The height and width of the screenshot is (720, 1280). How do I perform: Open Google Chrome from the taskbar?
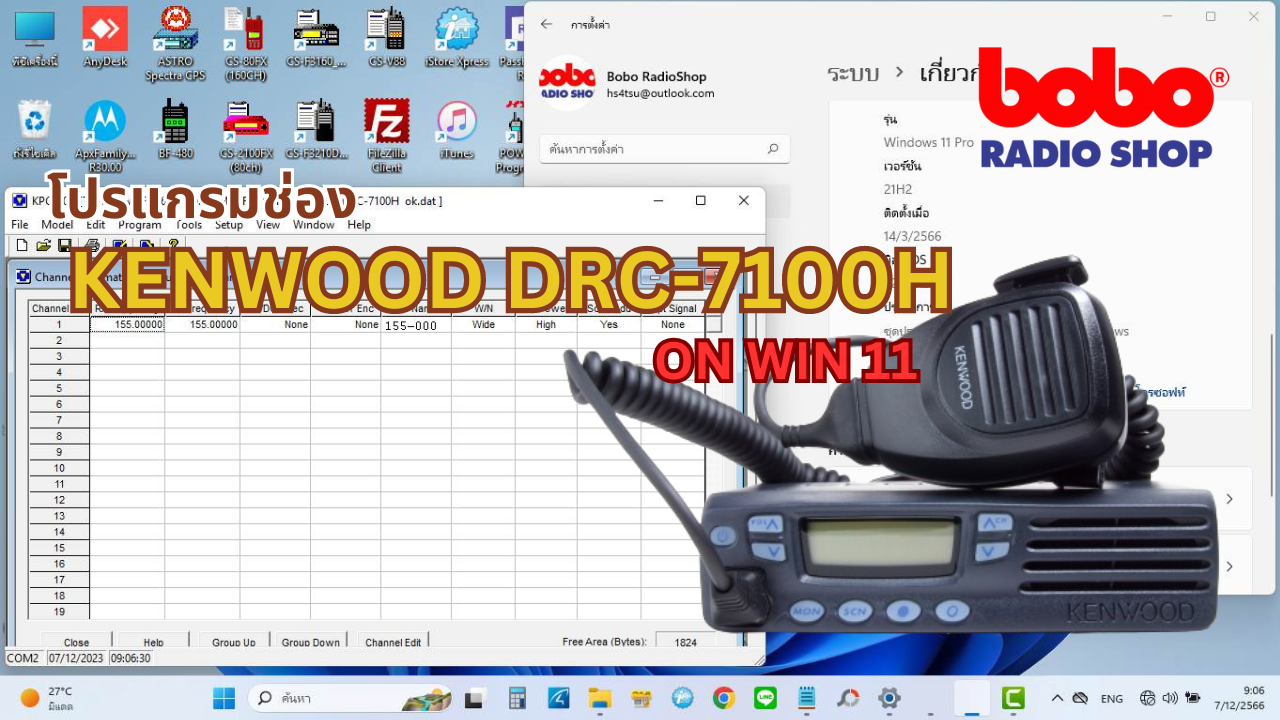[724, 698]
